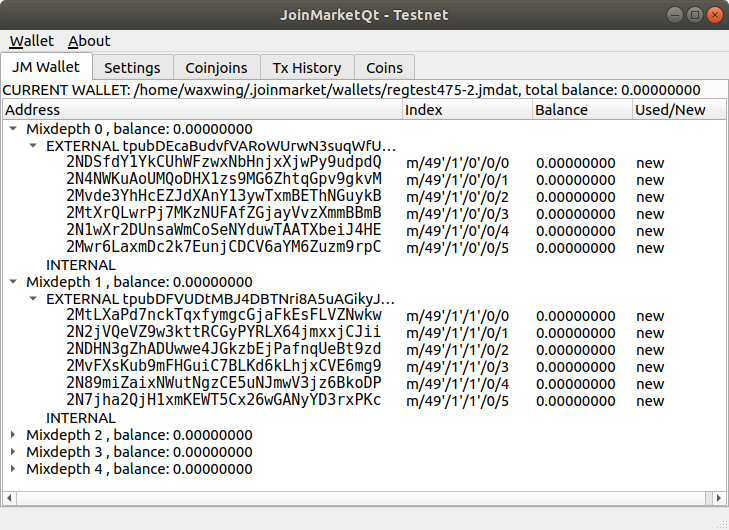Open the Wallet menu
The height and width of the screenshot is (530, 729).
click(31, 41)
